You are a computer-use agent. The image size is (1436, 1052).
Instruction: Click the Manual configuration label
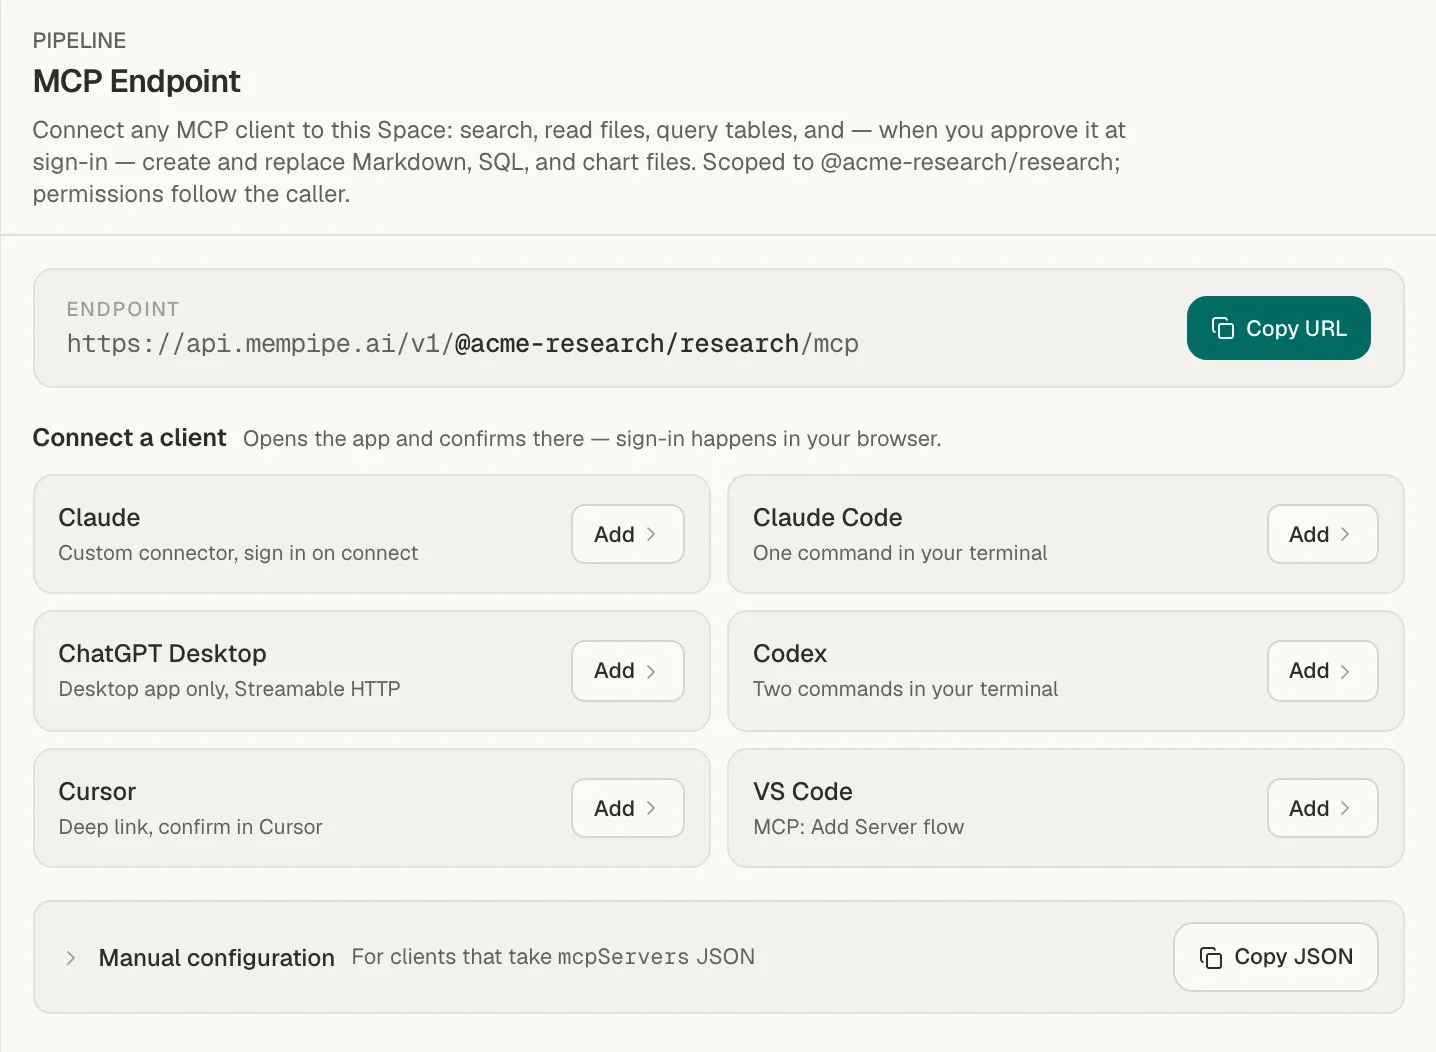(x=217, y=958)
